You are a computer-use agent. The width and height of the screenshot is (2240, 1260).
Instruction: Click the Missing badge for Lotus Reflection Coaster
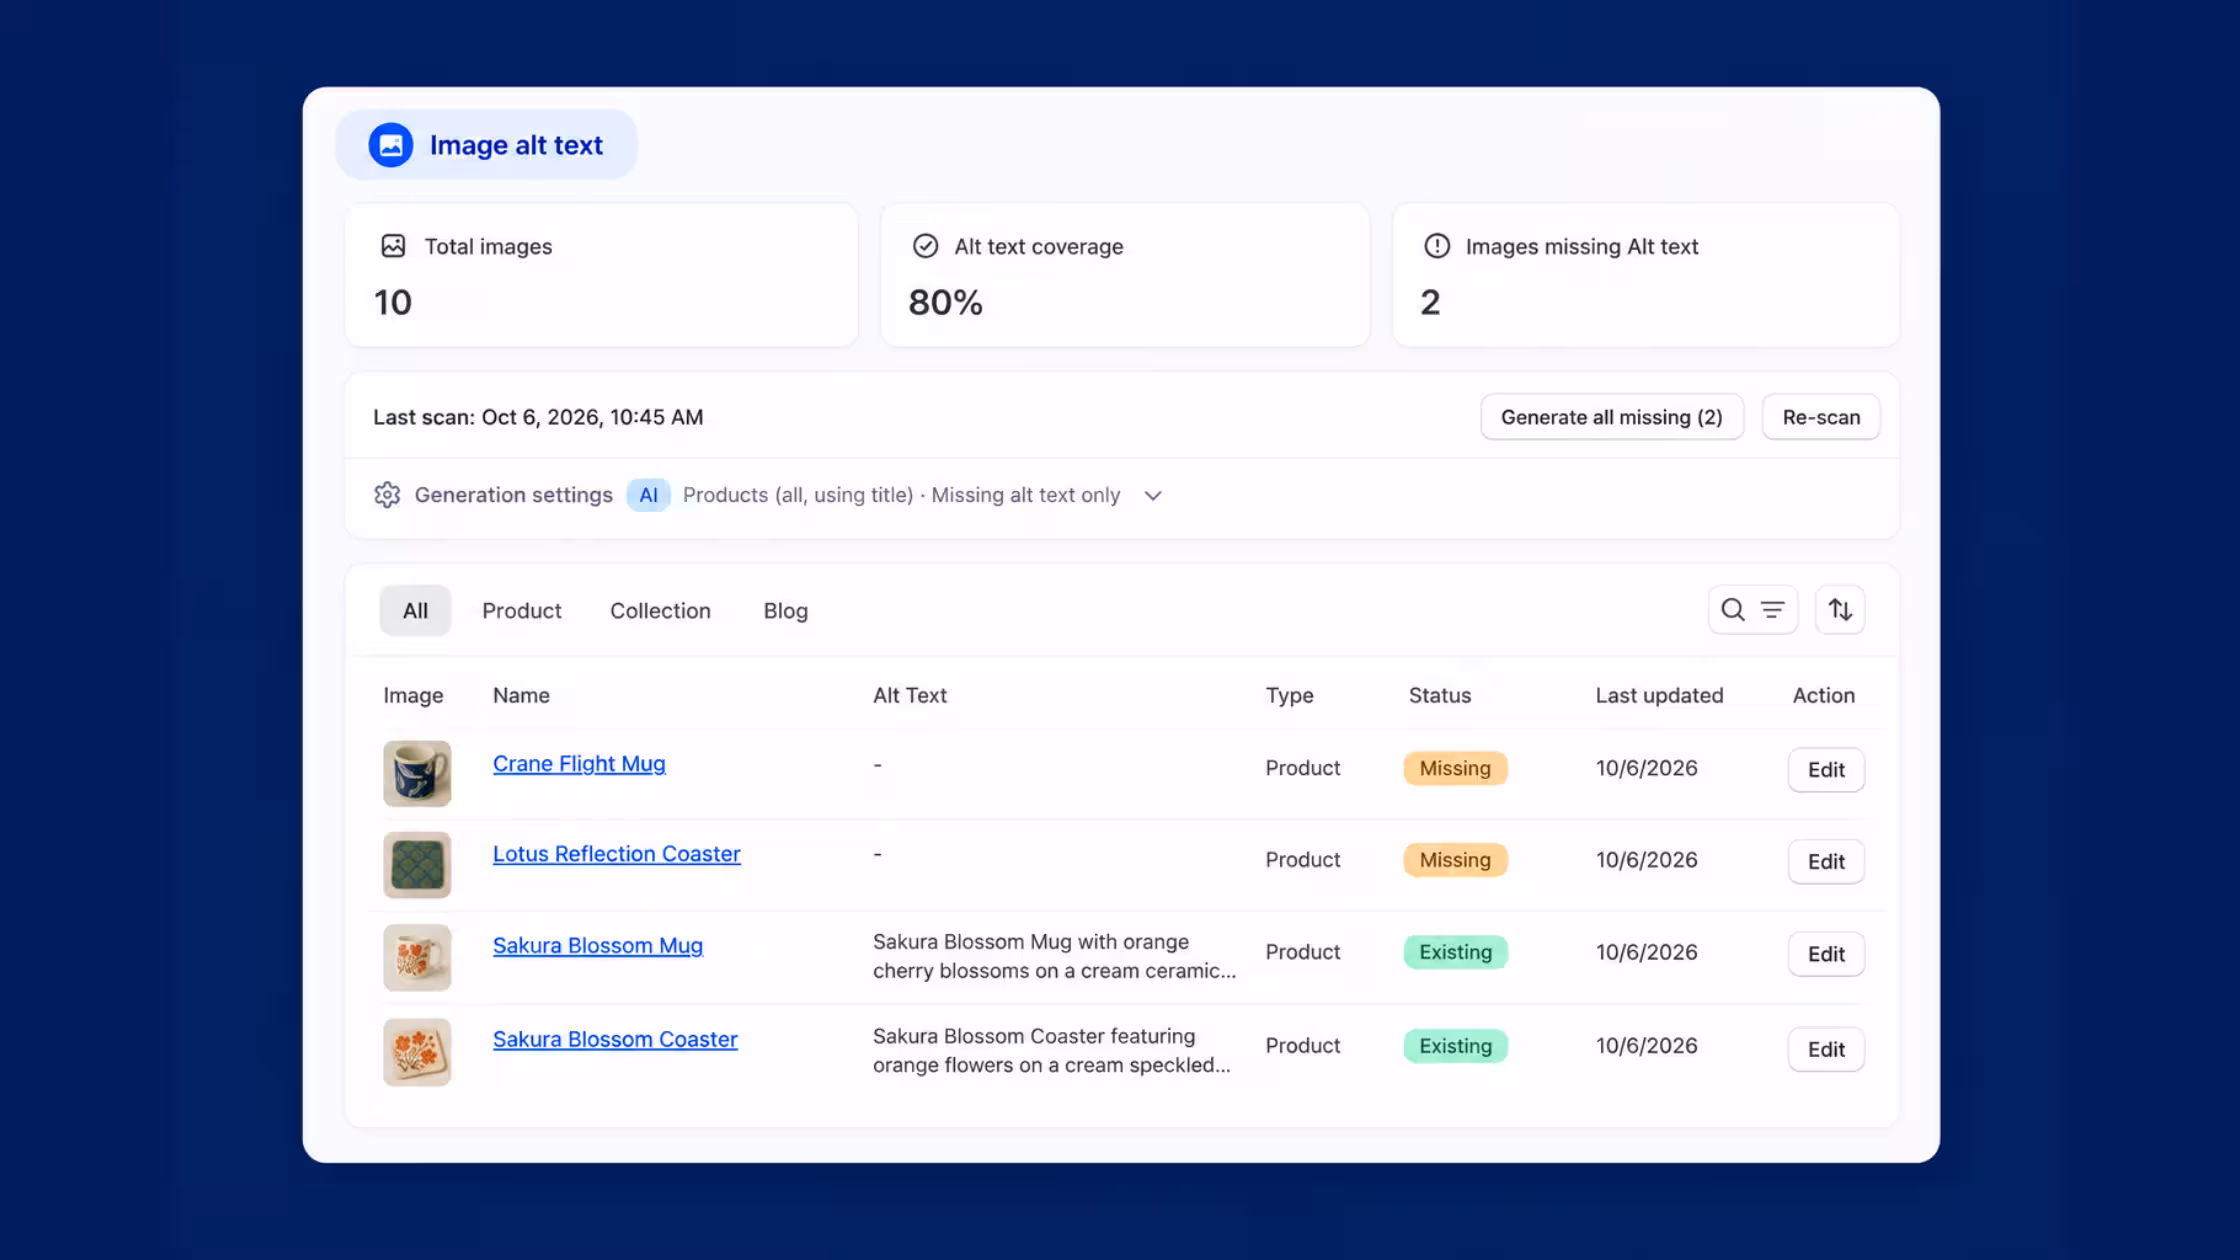pos(1455,860)
